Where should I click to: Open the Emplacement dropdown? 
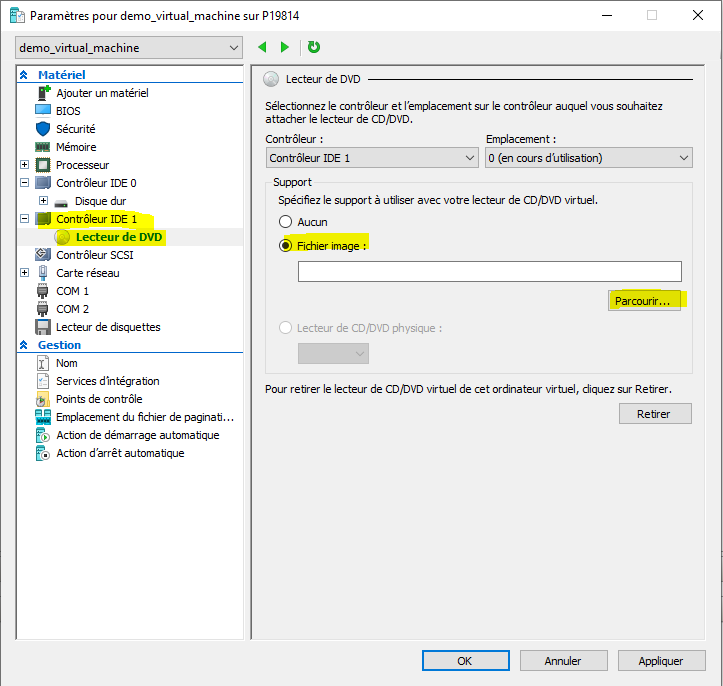click(x=588, y=158)
